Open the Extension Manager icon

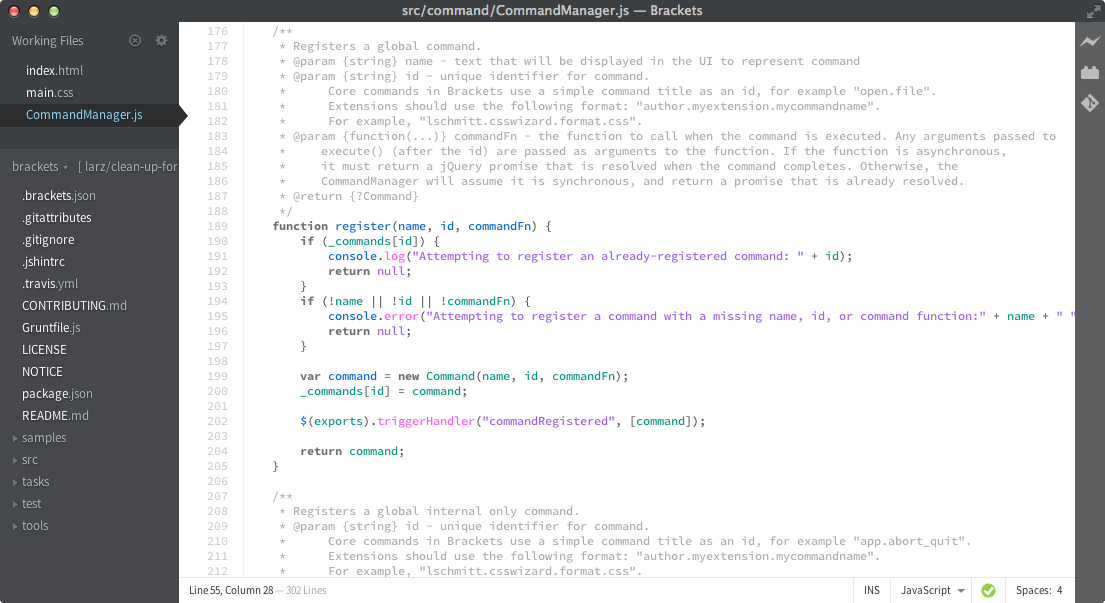pos(1089,72)
